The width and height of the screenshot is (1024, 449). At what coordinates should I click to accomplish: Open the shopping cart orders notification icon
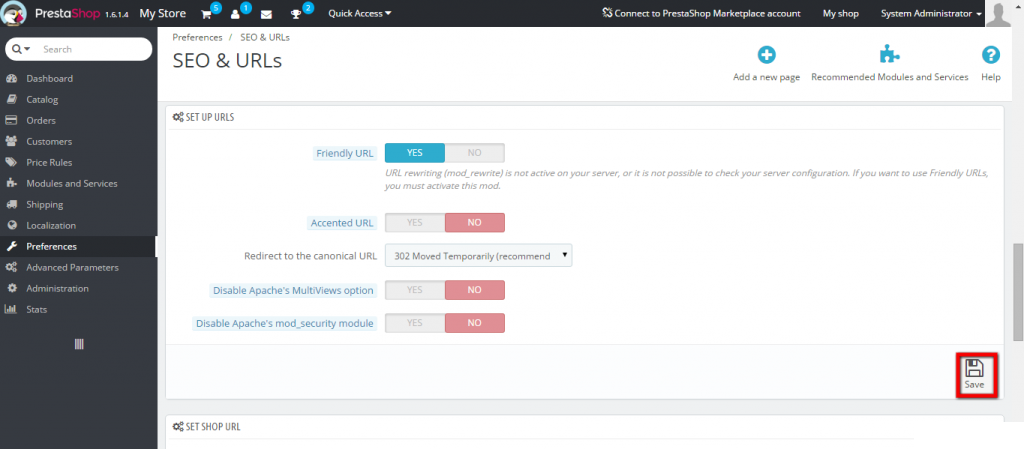coord(206,14)
